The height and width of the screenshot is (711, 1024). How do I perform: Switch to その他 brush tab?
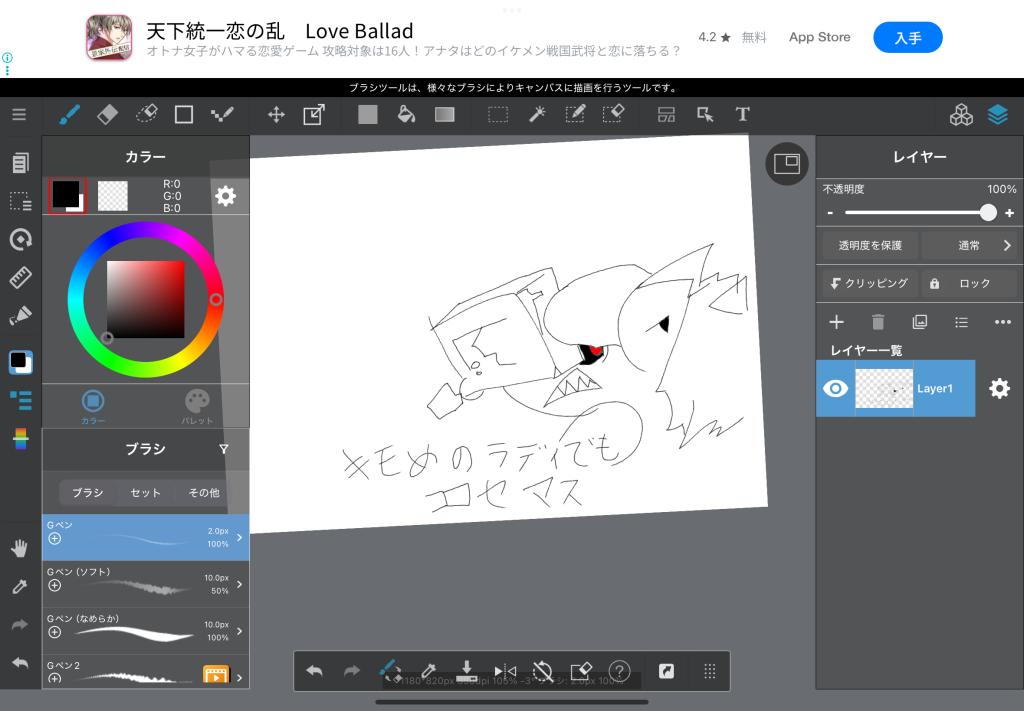pyautogui.click(x=204, y=493)
